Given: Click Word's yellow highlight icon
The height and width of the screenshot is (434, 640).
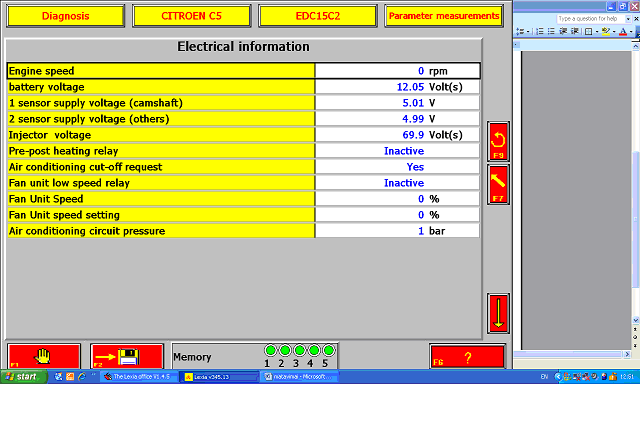Looking at the screenshot, I should (x=606, y=31).
